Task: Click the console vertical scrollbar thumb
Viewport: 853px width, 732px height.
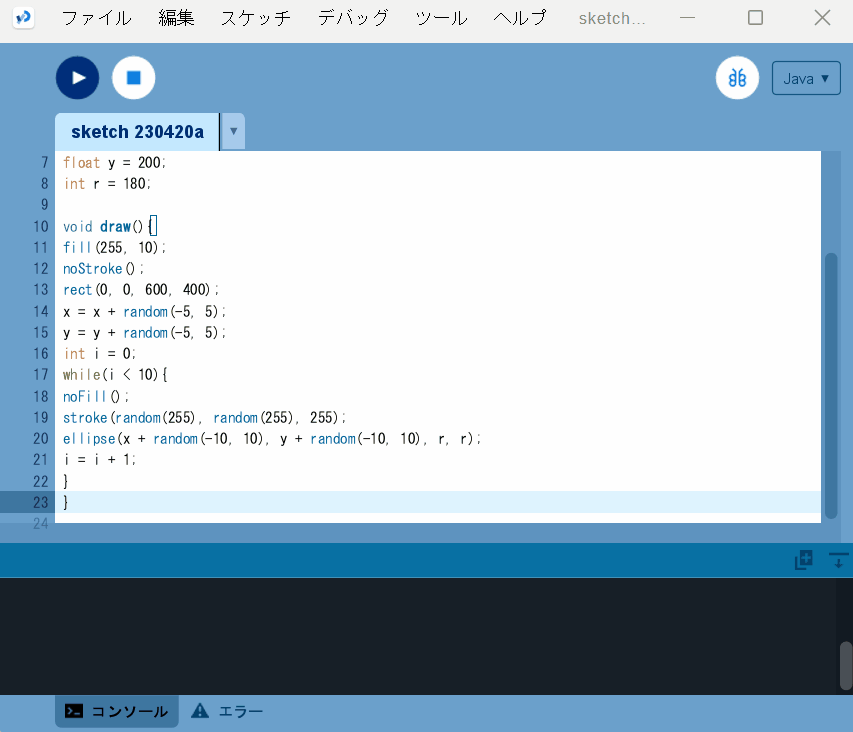Action: point(846,665)
